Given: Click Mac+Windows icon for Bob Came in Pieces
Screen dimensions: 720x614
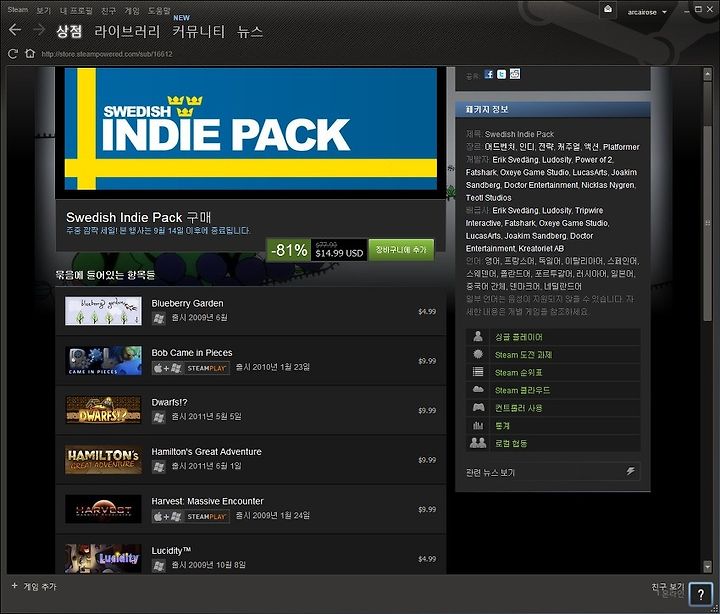Looking at the screenshot, I should [167, 368].
